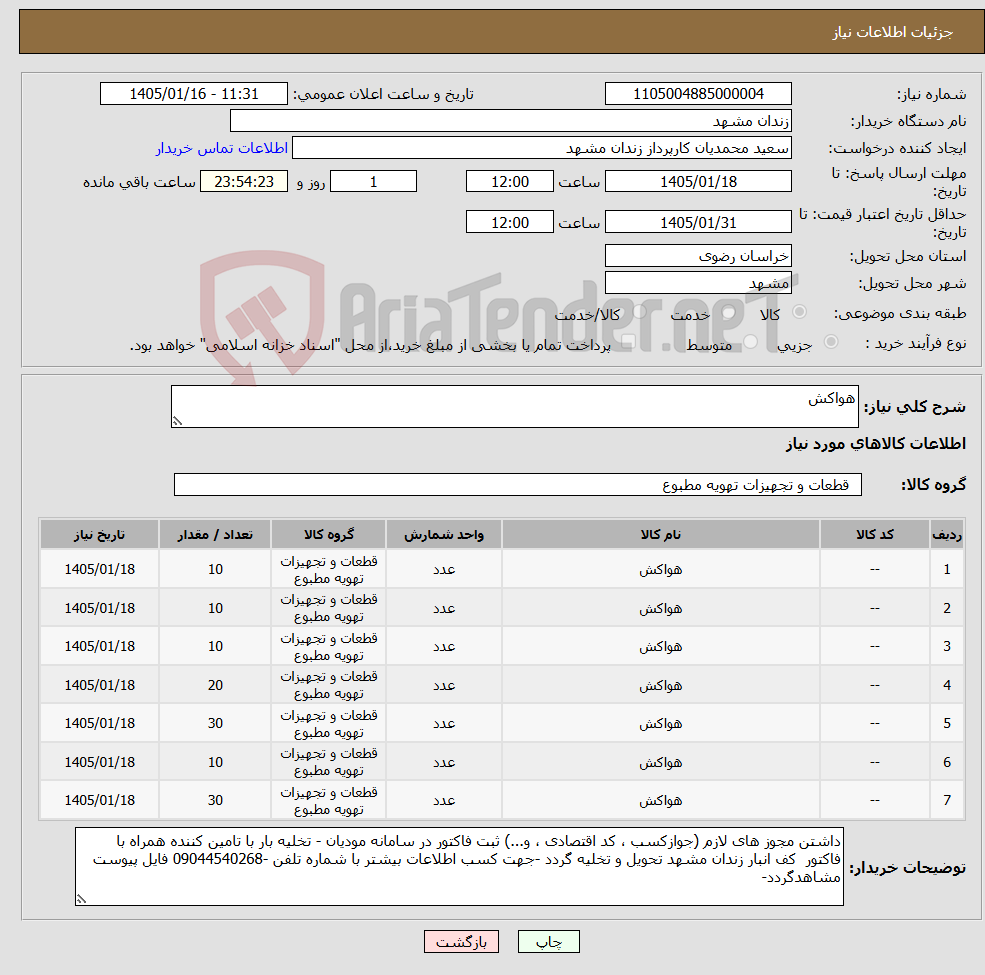Click the section heading اطلاعات کالاهای مورد نیاز

click(875, 444)
